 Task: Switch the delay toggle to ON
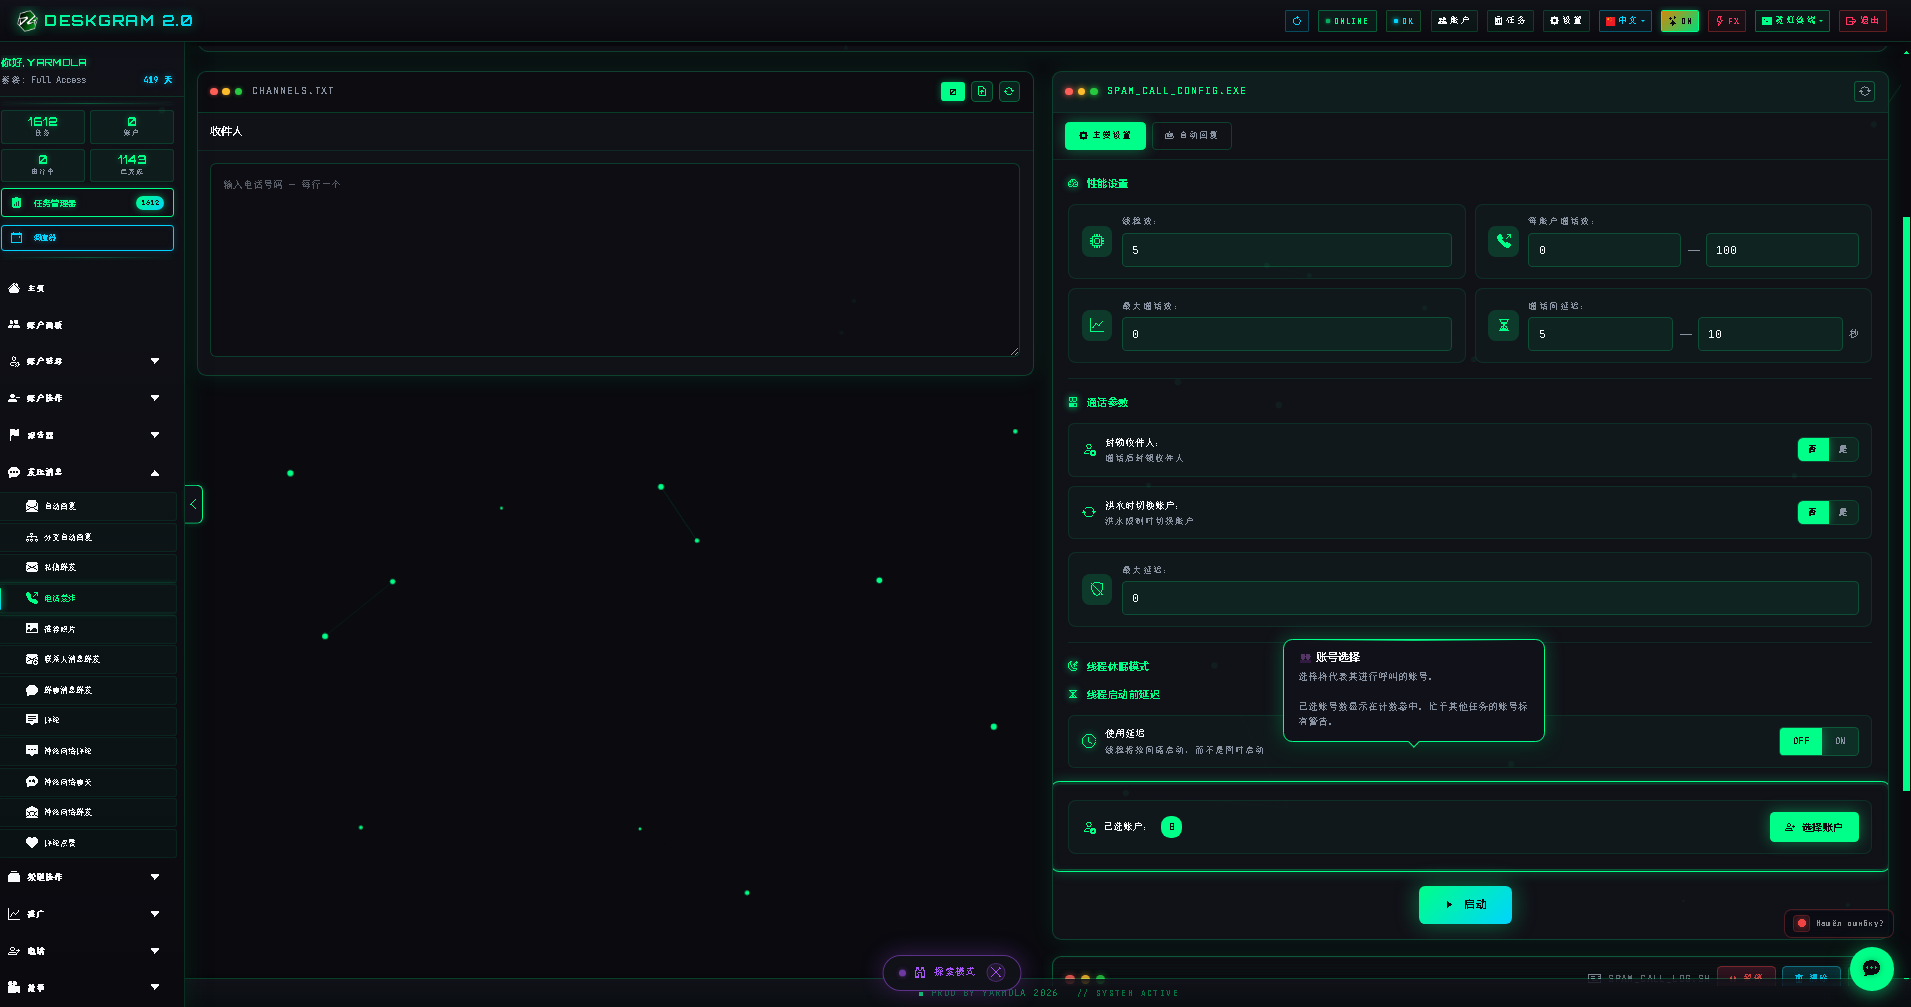[1840, 741]
